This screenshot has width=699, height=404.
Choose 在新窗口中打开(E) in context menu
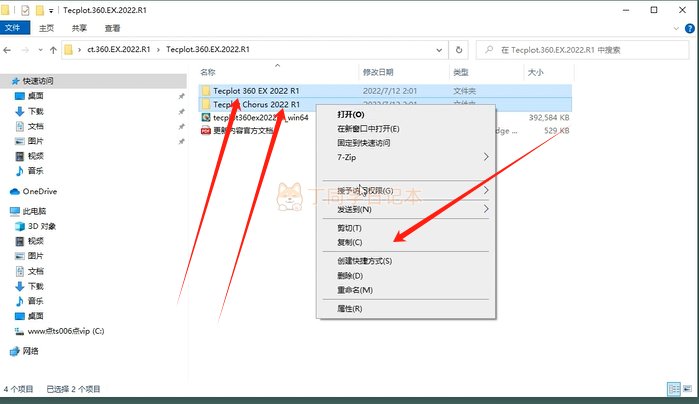pos(406,129)
